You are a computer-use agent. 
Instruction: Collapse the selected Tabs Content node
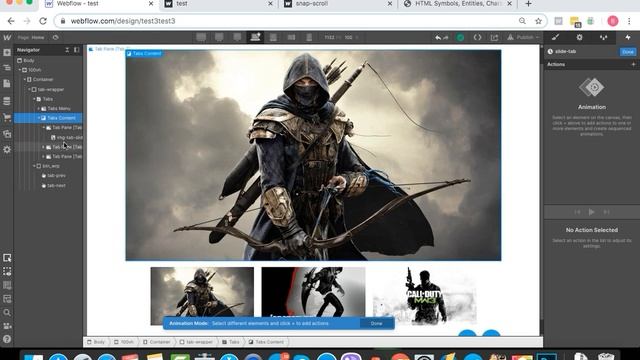click(39, 118)
